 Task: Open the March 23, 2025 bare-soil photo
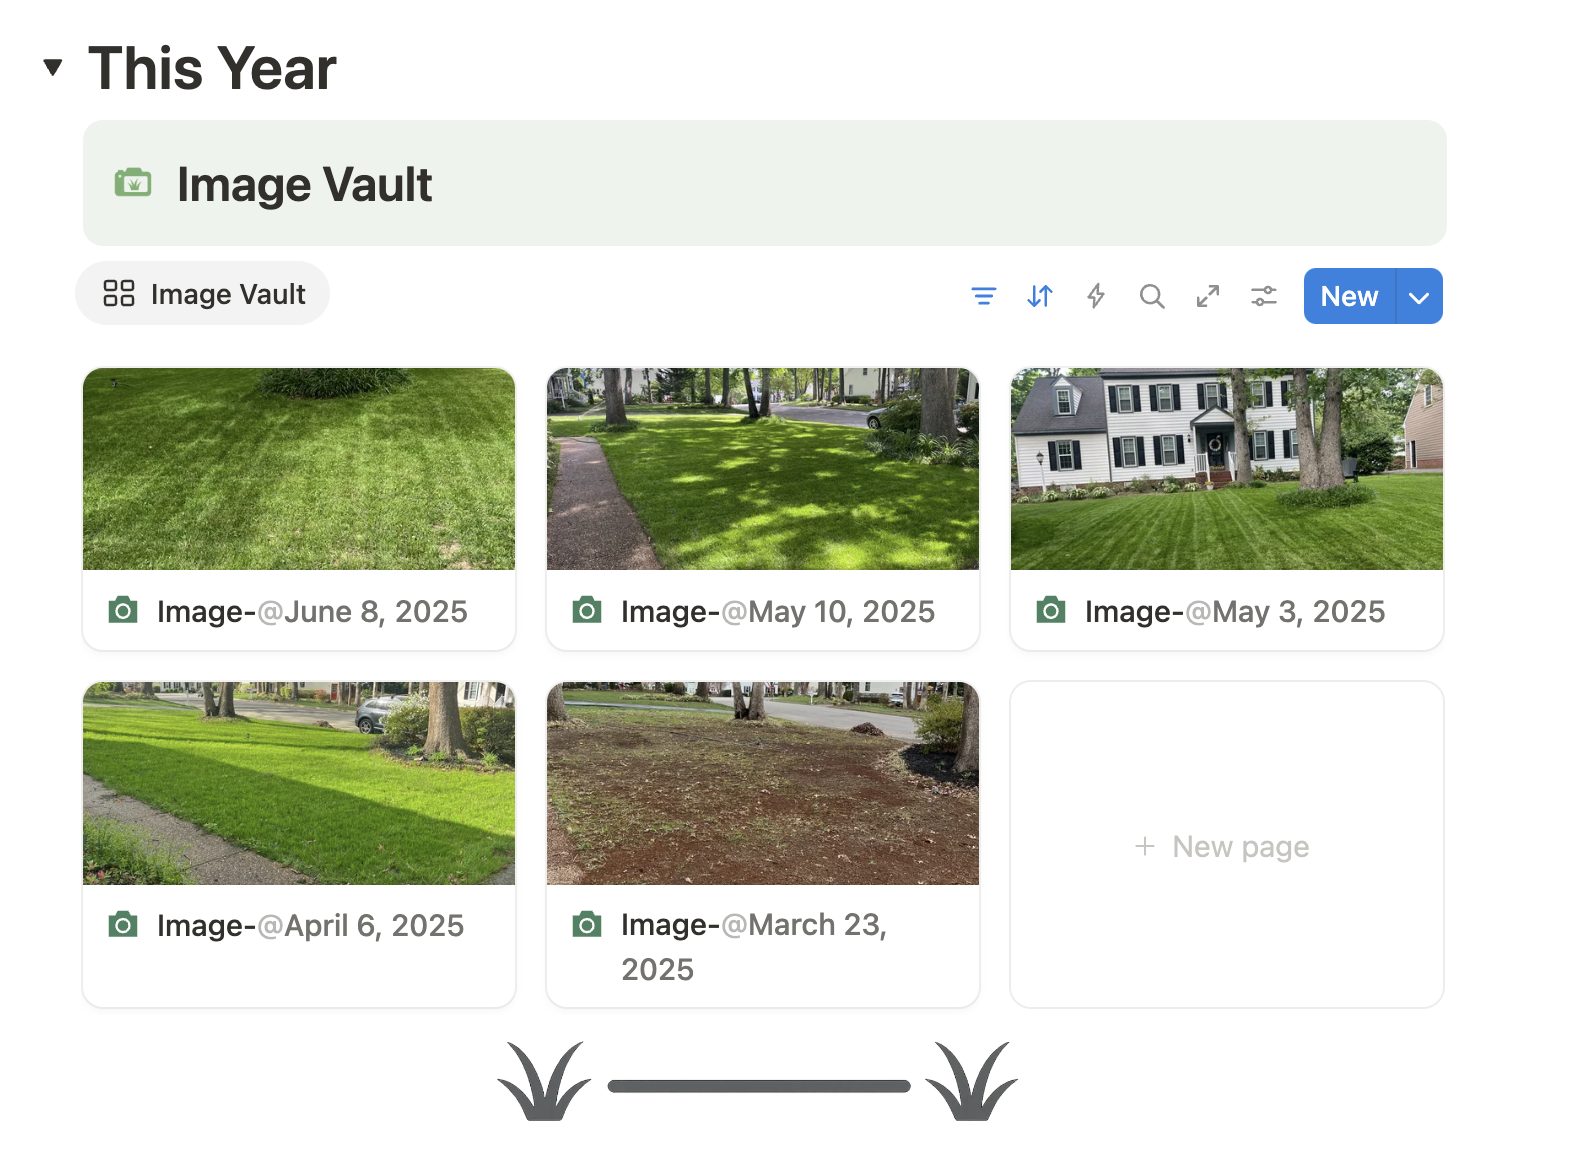pos(763,783)
